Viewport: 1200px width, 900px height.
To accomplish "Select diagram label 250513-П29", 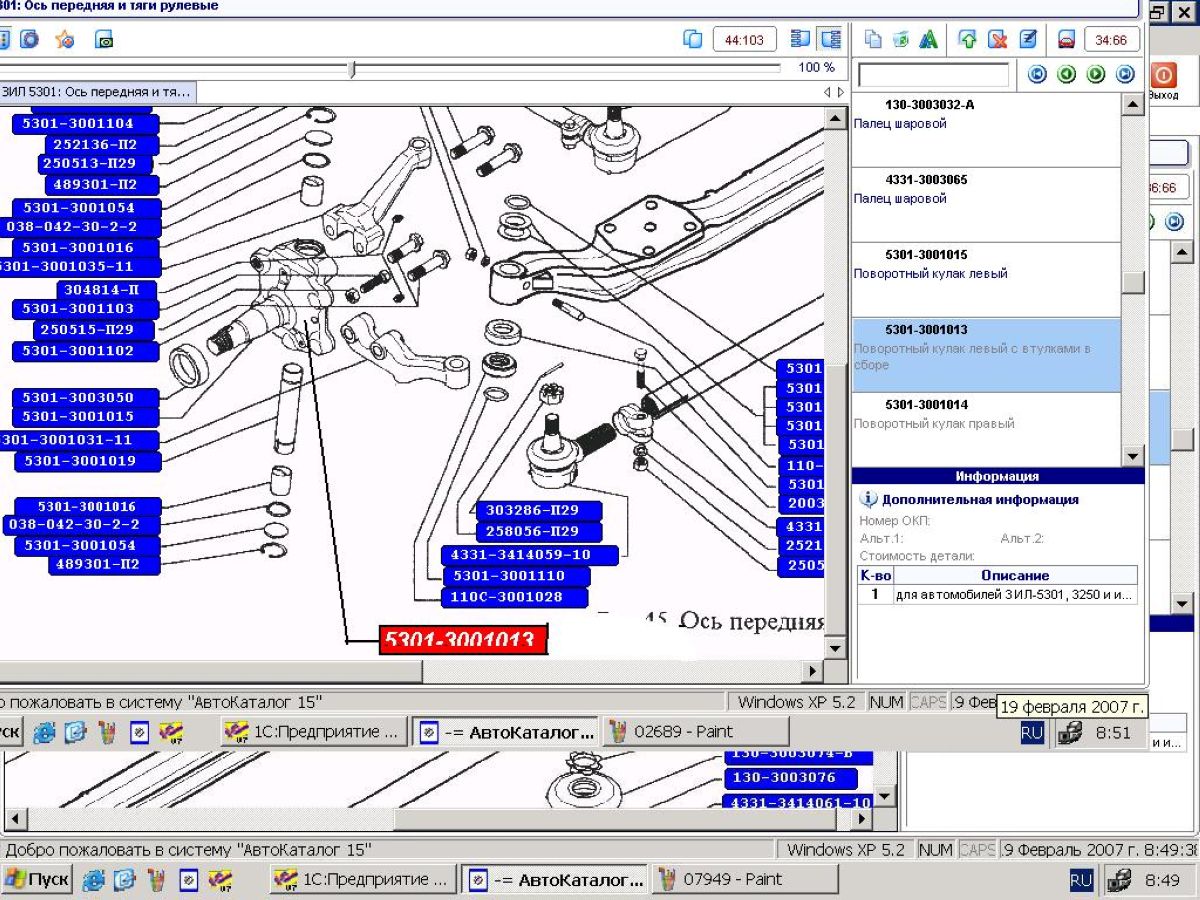I will [x=96, y=164].
